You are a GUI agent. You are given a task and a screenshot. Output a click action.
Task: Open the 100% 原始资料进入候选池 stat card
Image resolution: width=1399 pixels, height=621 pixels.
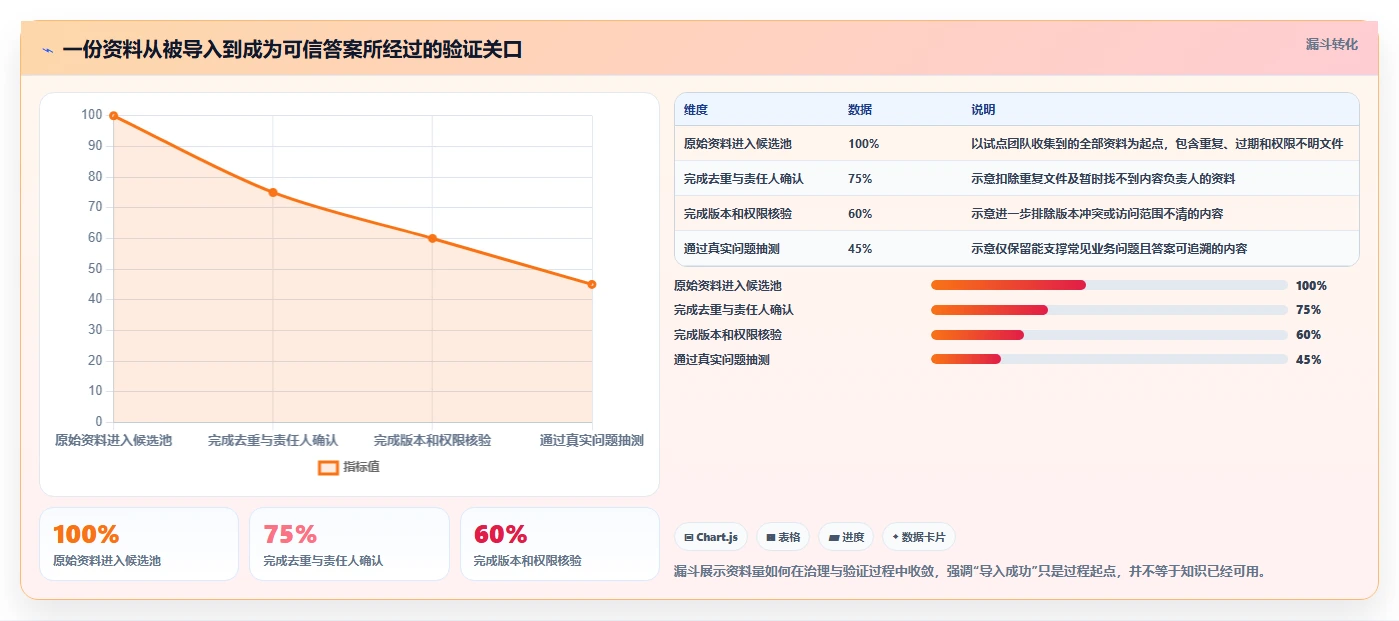(139, 544)
